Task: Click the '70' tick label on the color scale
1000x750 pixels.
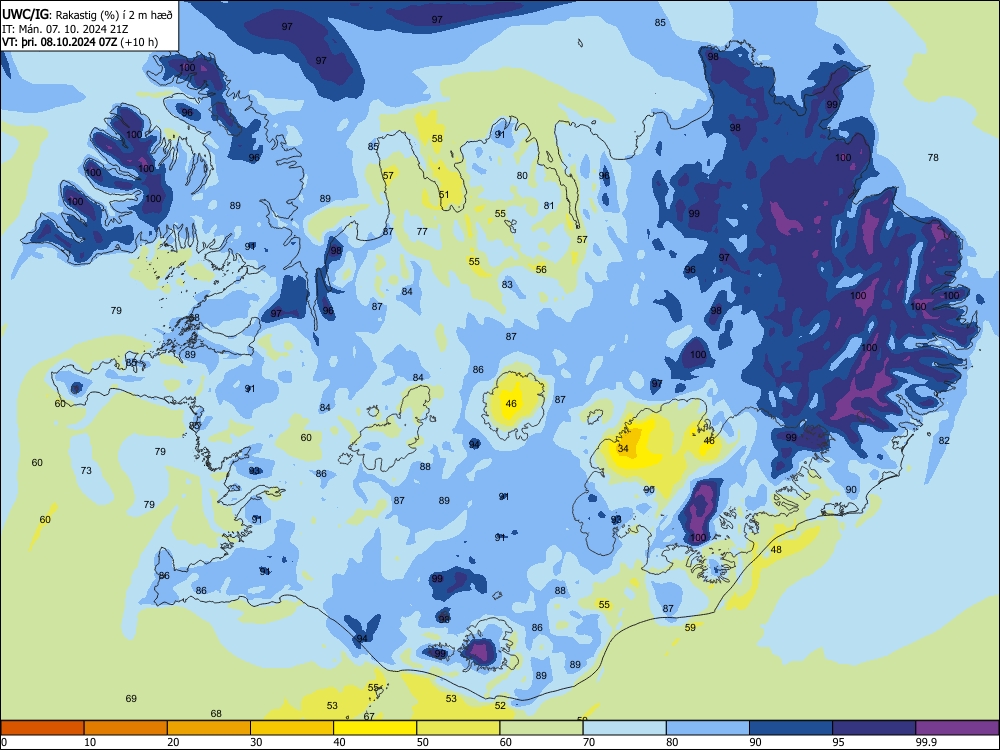Action: (x=589, y=742)
